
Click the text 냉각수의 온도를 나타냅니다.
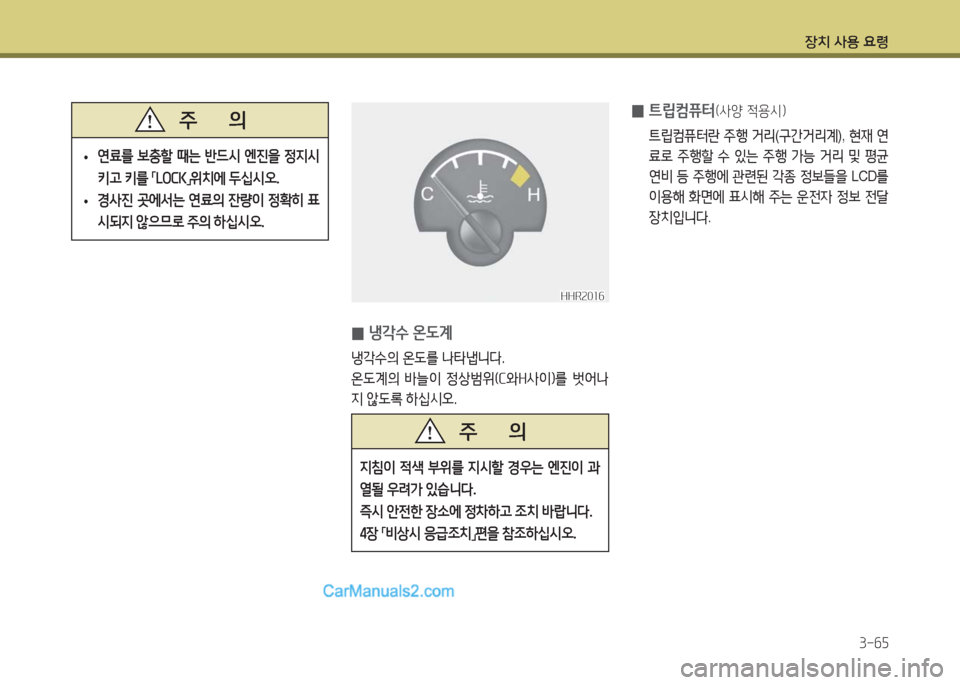pyautogui.click(x=428, y=357)
